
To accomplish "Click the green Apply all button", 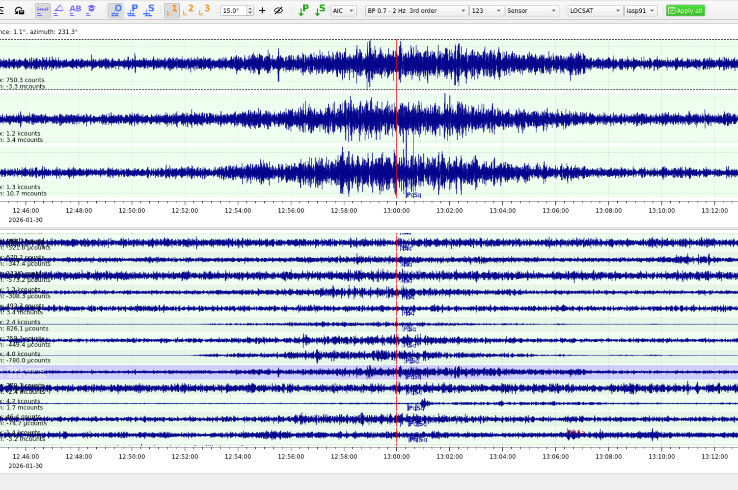I will tap(685, 10).
